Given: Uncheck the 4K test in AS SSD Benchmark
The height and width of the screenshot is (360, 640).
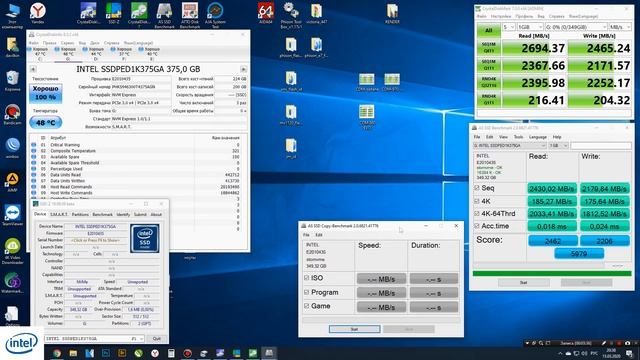Looking at the screenshot, I should point(477,201).
